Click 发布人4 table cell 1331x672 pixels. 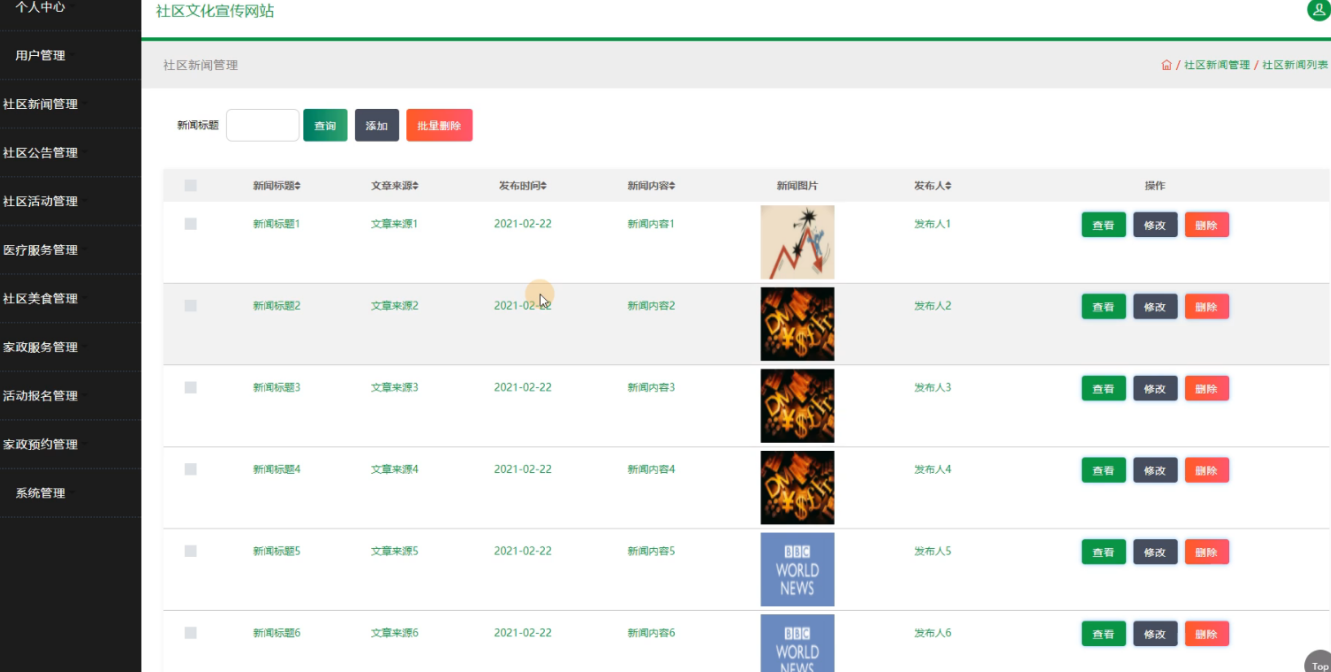tap(933, 469)
